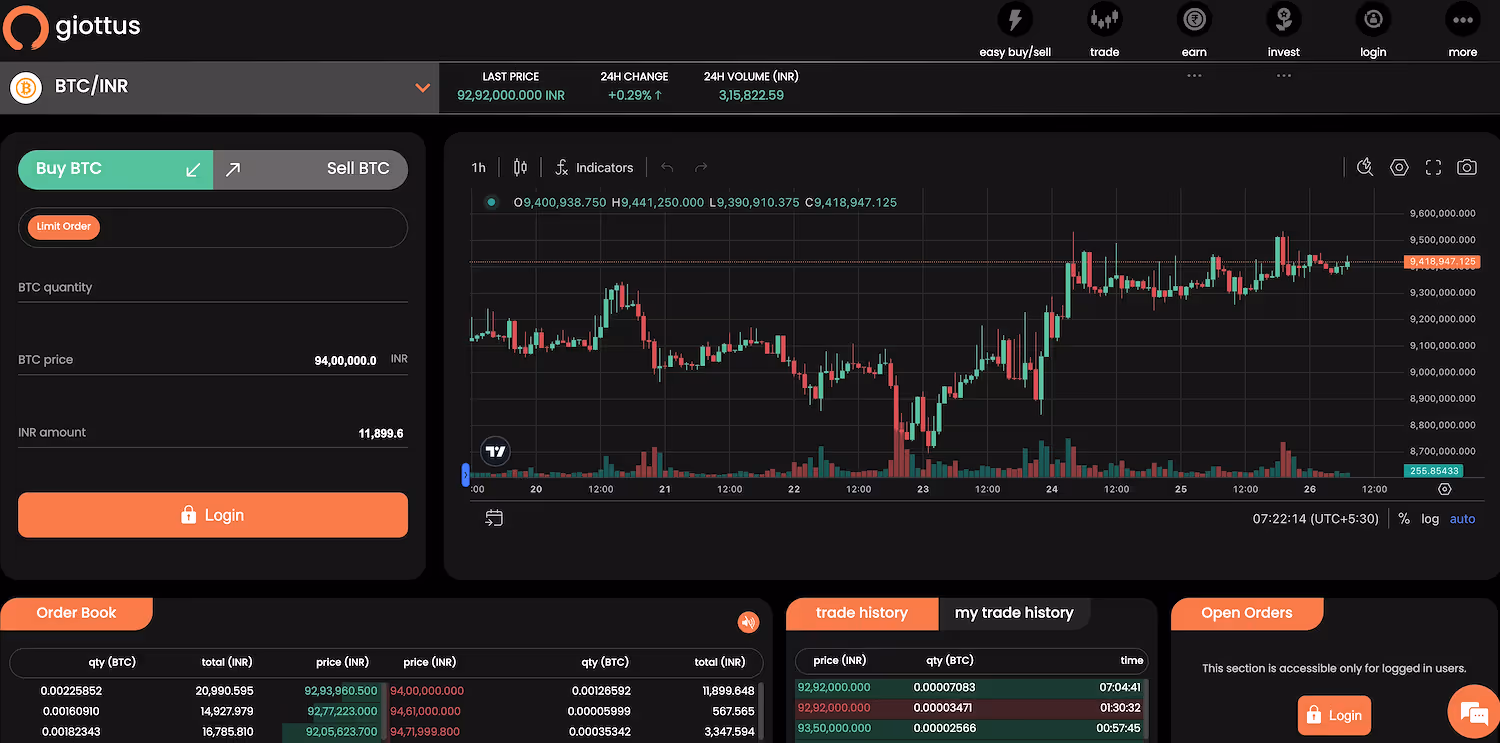Click the volume label 255.85433
Image resolution: width=1500 pixels, height=743 pixels.
[x=1433, y=471]
